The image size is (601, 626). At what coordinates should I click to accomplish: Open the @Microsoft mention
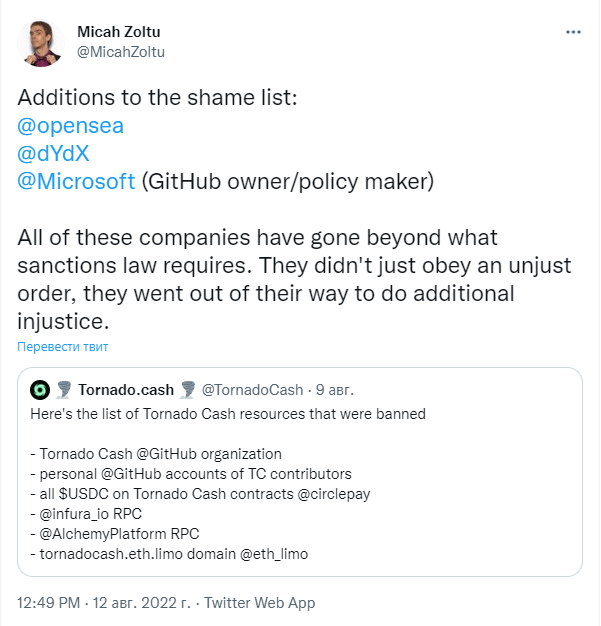76,181
